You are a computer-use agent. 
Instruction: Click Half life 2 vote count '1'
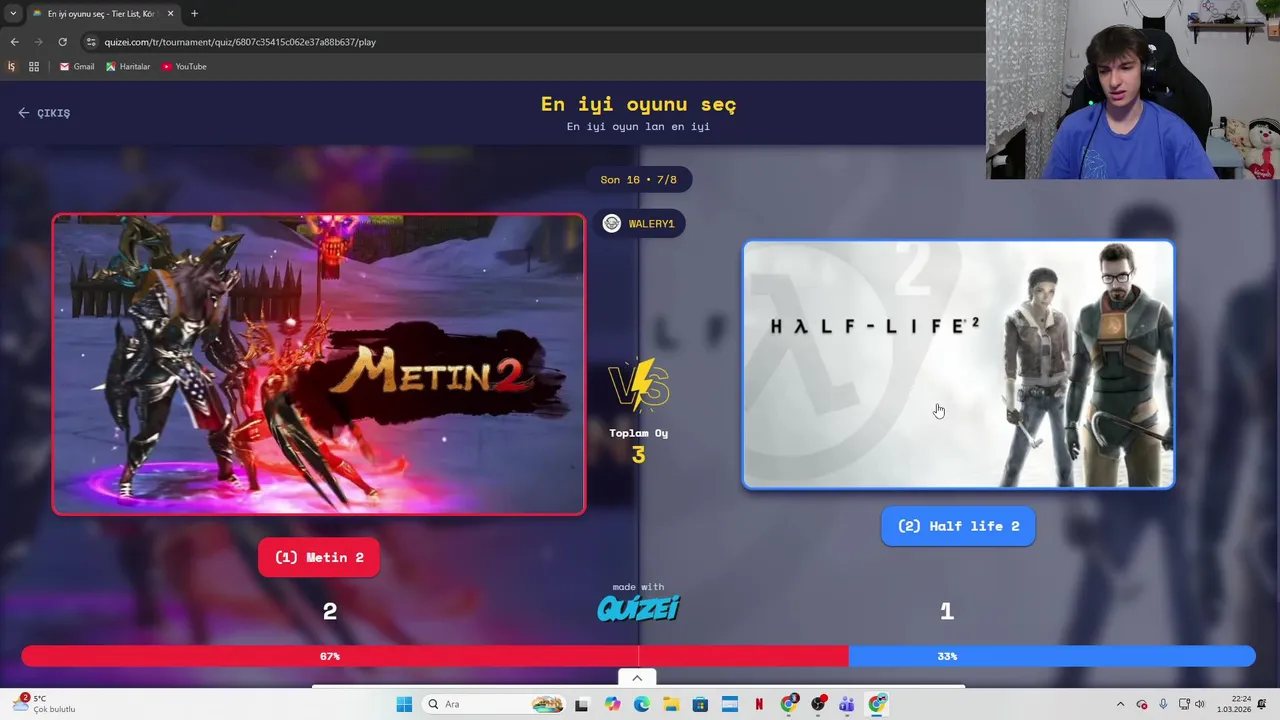point(947,612)
